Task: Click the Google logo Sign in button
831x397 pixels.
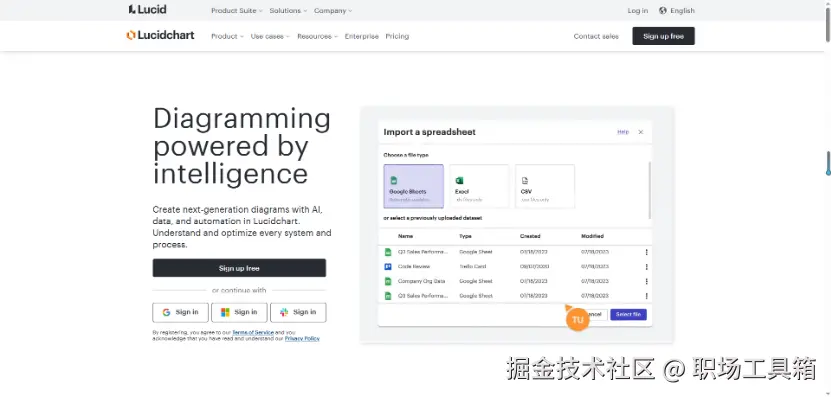Action: (180, 312)
